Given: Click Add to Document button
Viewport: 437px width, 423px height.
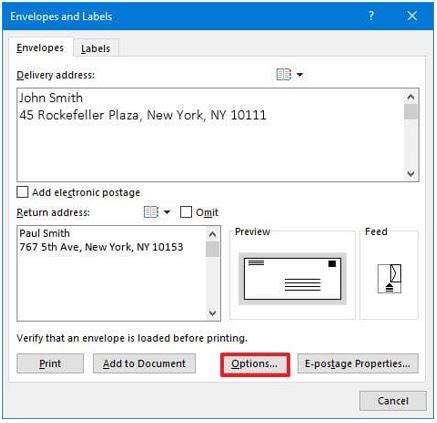Looking at the screenshot, I should (x=144, y=363).
